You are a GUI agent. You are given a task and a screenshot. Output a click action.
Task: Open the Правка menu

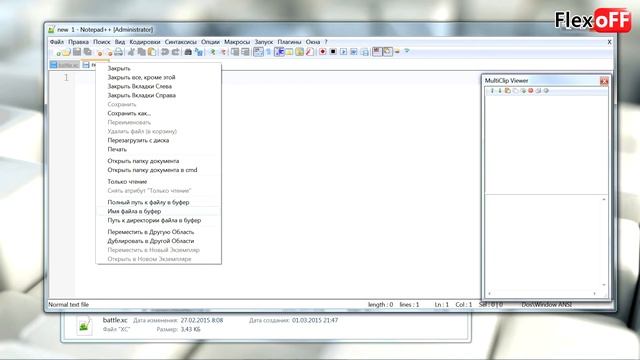click(78, 42)
